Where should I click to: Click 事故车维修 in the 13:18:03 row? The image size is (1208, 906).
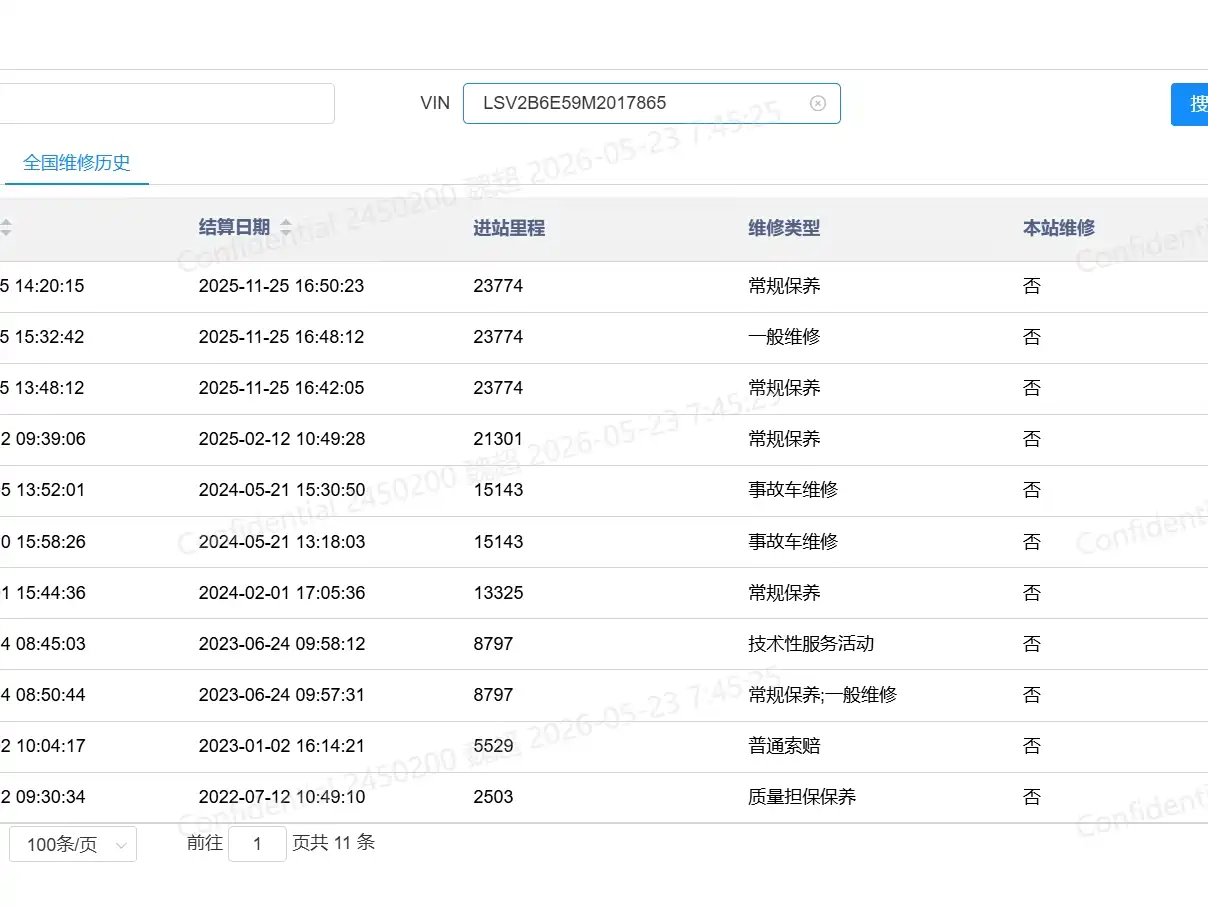point(793,542)
